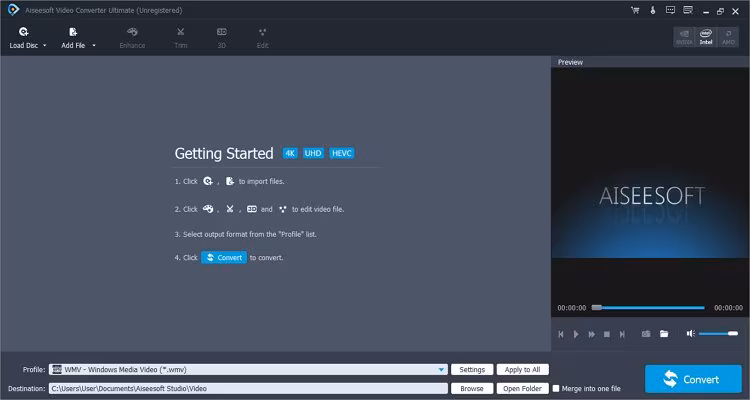Click the Destination path field

pos(248,389)
